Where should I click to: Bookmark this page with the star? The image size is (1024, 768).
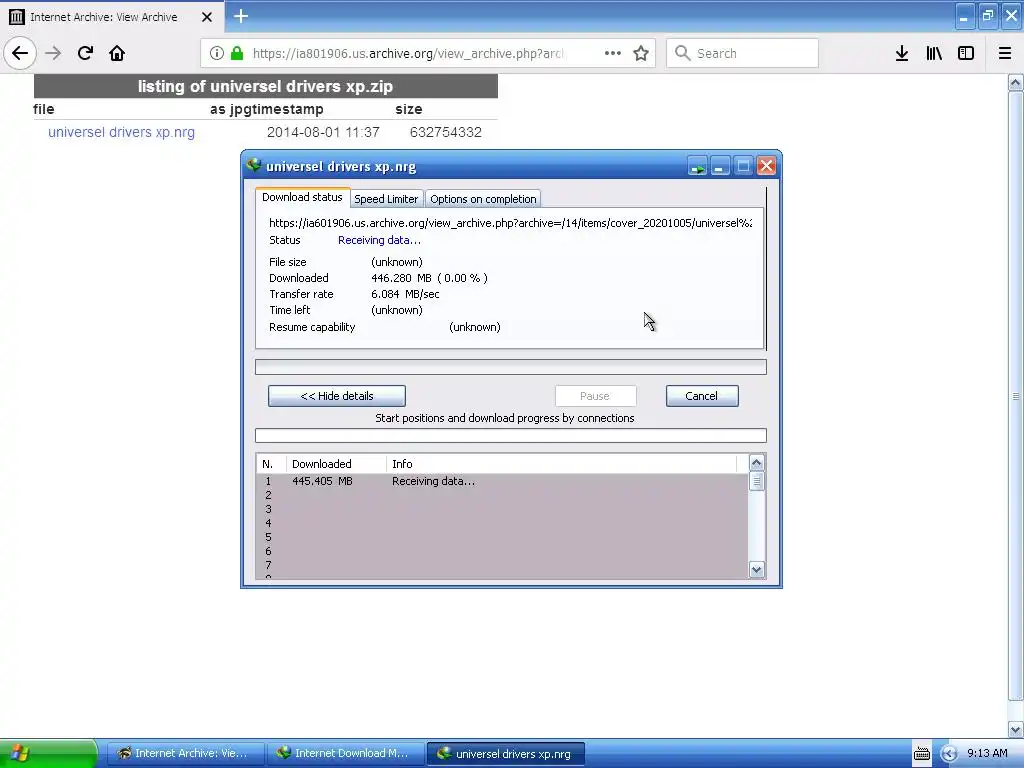coord(641,53)
